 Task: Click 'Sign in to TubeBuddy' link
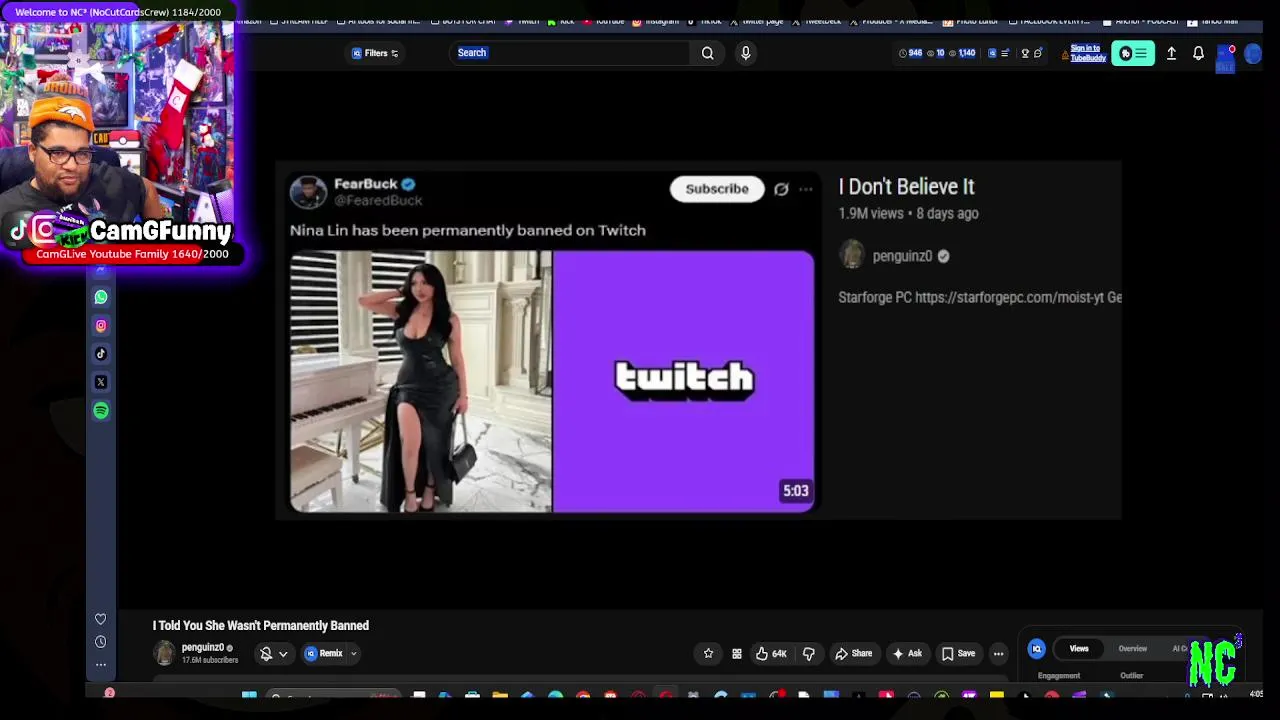(x=1087, y=53)
